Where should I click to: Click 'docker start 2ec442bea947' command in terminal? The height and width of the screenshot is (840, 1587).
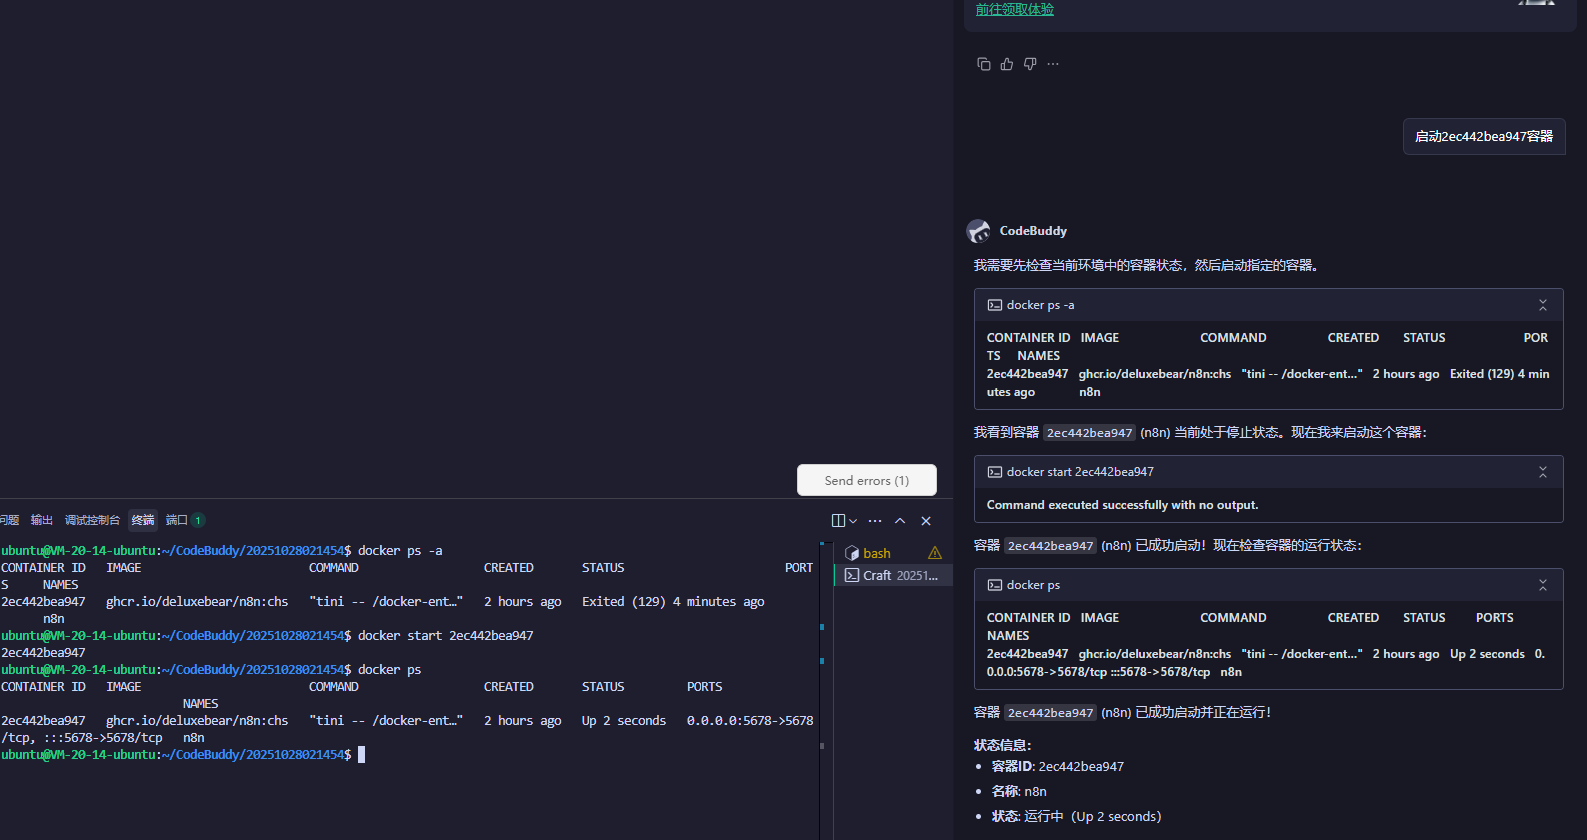[446, 636]
